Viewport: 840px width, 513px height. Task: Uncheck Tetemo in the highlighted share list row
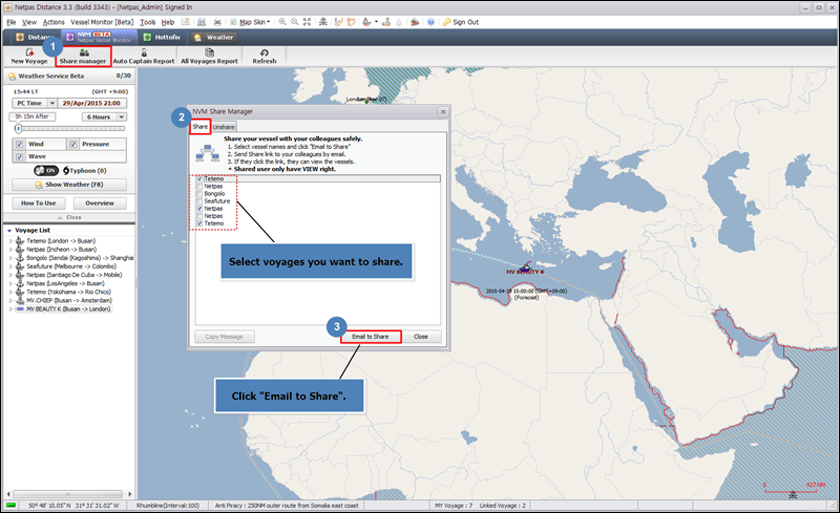pyautogui.click(x=199, y=178)
